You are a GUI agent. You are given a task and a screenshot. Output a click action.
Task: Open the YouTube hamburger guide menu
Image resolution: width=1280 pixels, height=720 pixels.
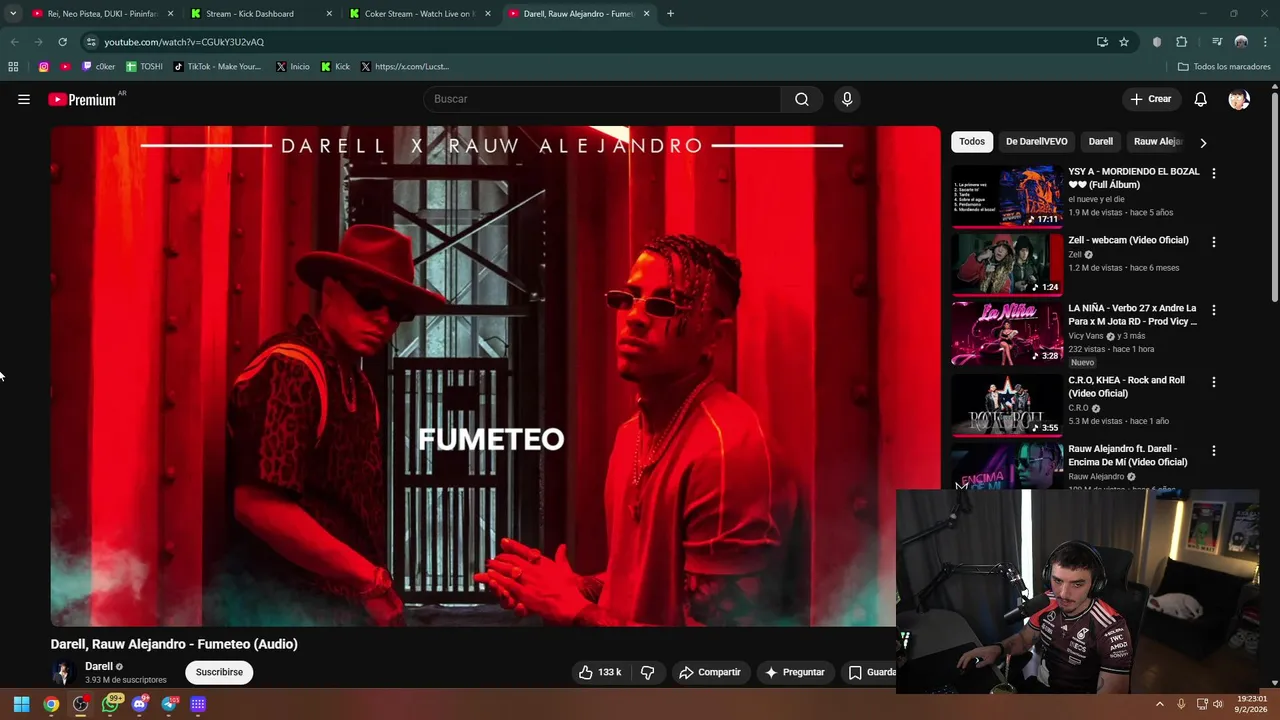pyautogui.click(x=24, y=99)
